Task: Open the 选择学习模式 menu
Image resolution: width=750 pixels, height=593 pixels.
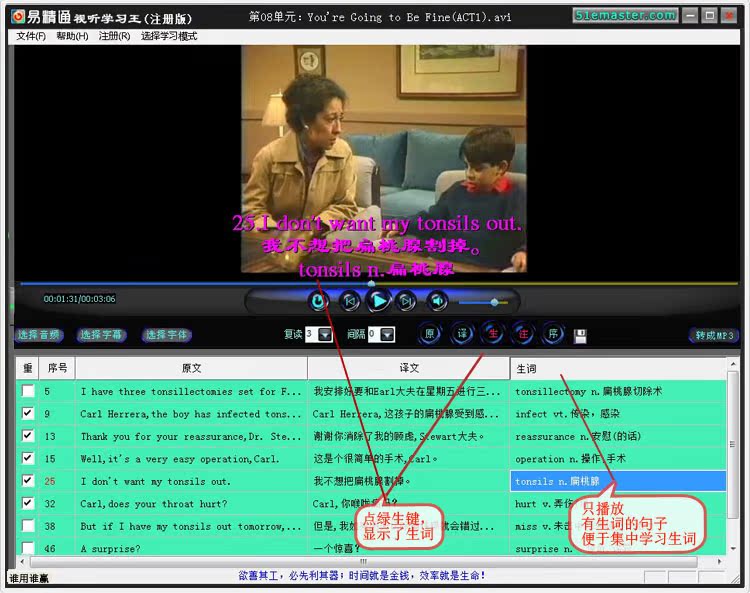Action: point(169,36)
